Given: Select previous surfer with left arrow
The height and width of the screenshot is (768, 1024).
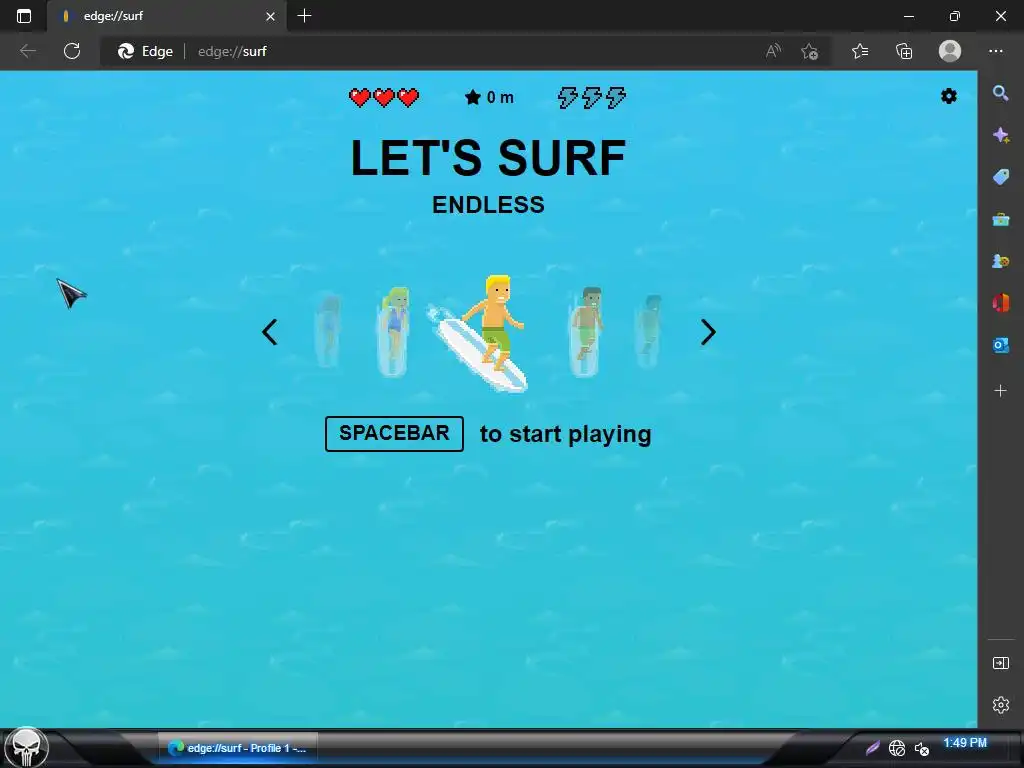Looking at the screenshot, I should tap(270, 332).
